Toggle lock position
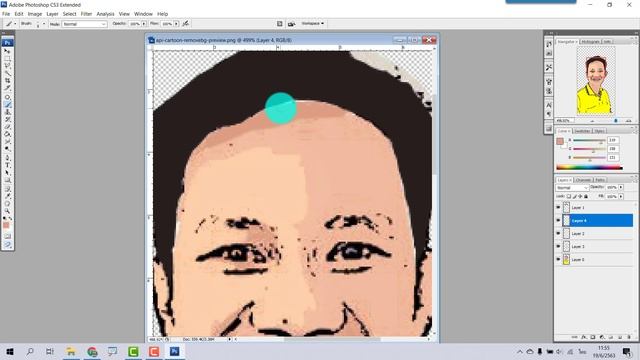Viewport: 640px width, 360px height. [x=580, y=196]
